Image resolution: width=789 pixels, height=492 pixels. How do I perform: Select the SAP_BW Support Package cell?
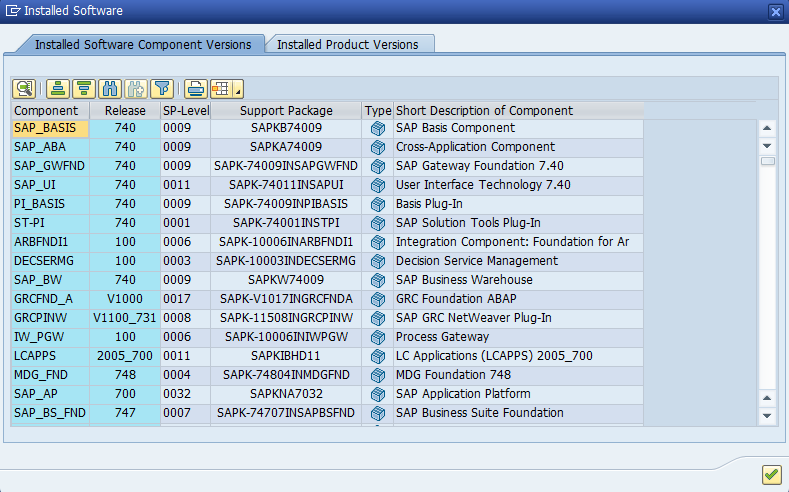(286, 280)
